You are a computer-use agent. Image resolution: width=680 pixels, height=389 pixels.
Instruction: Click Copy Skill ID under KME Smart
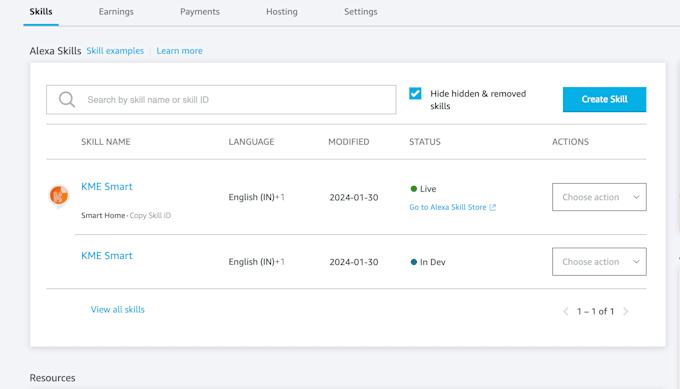click(150, 216)
